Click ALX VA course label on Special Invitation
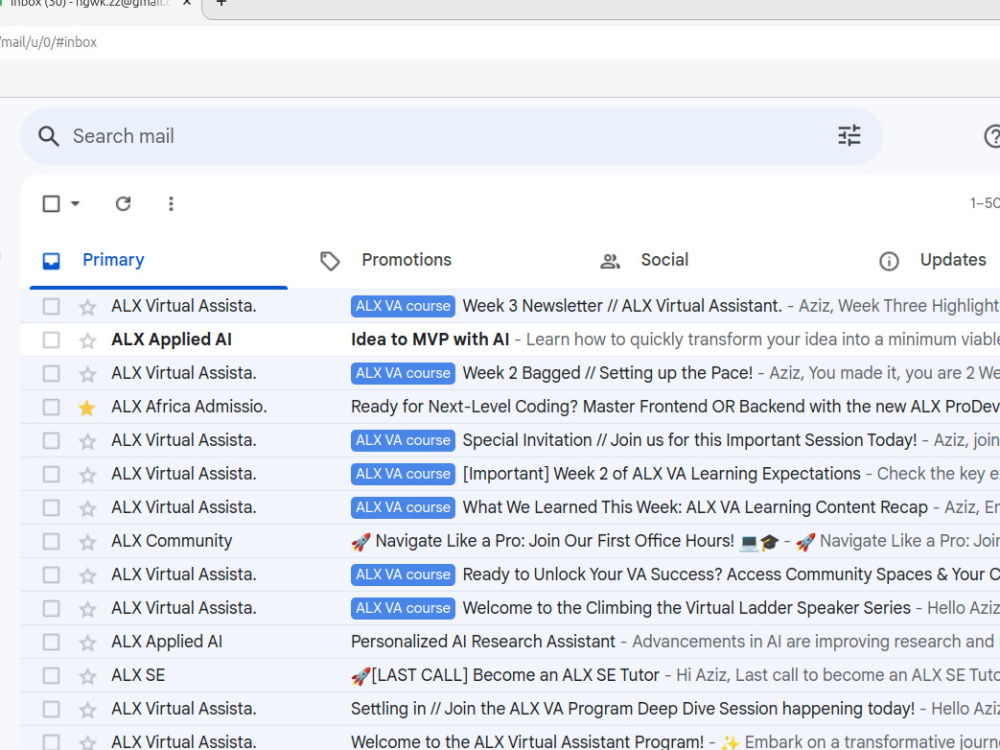Viewport: 1000px width, 750px height. coord(403,440)
